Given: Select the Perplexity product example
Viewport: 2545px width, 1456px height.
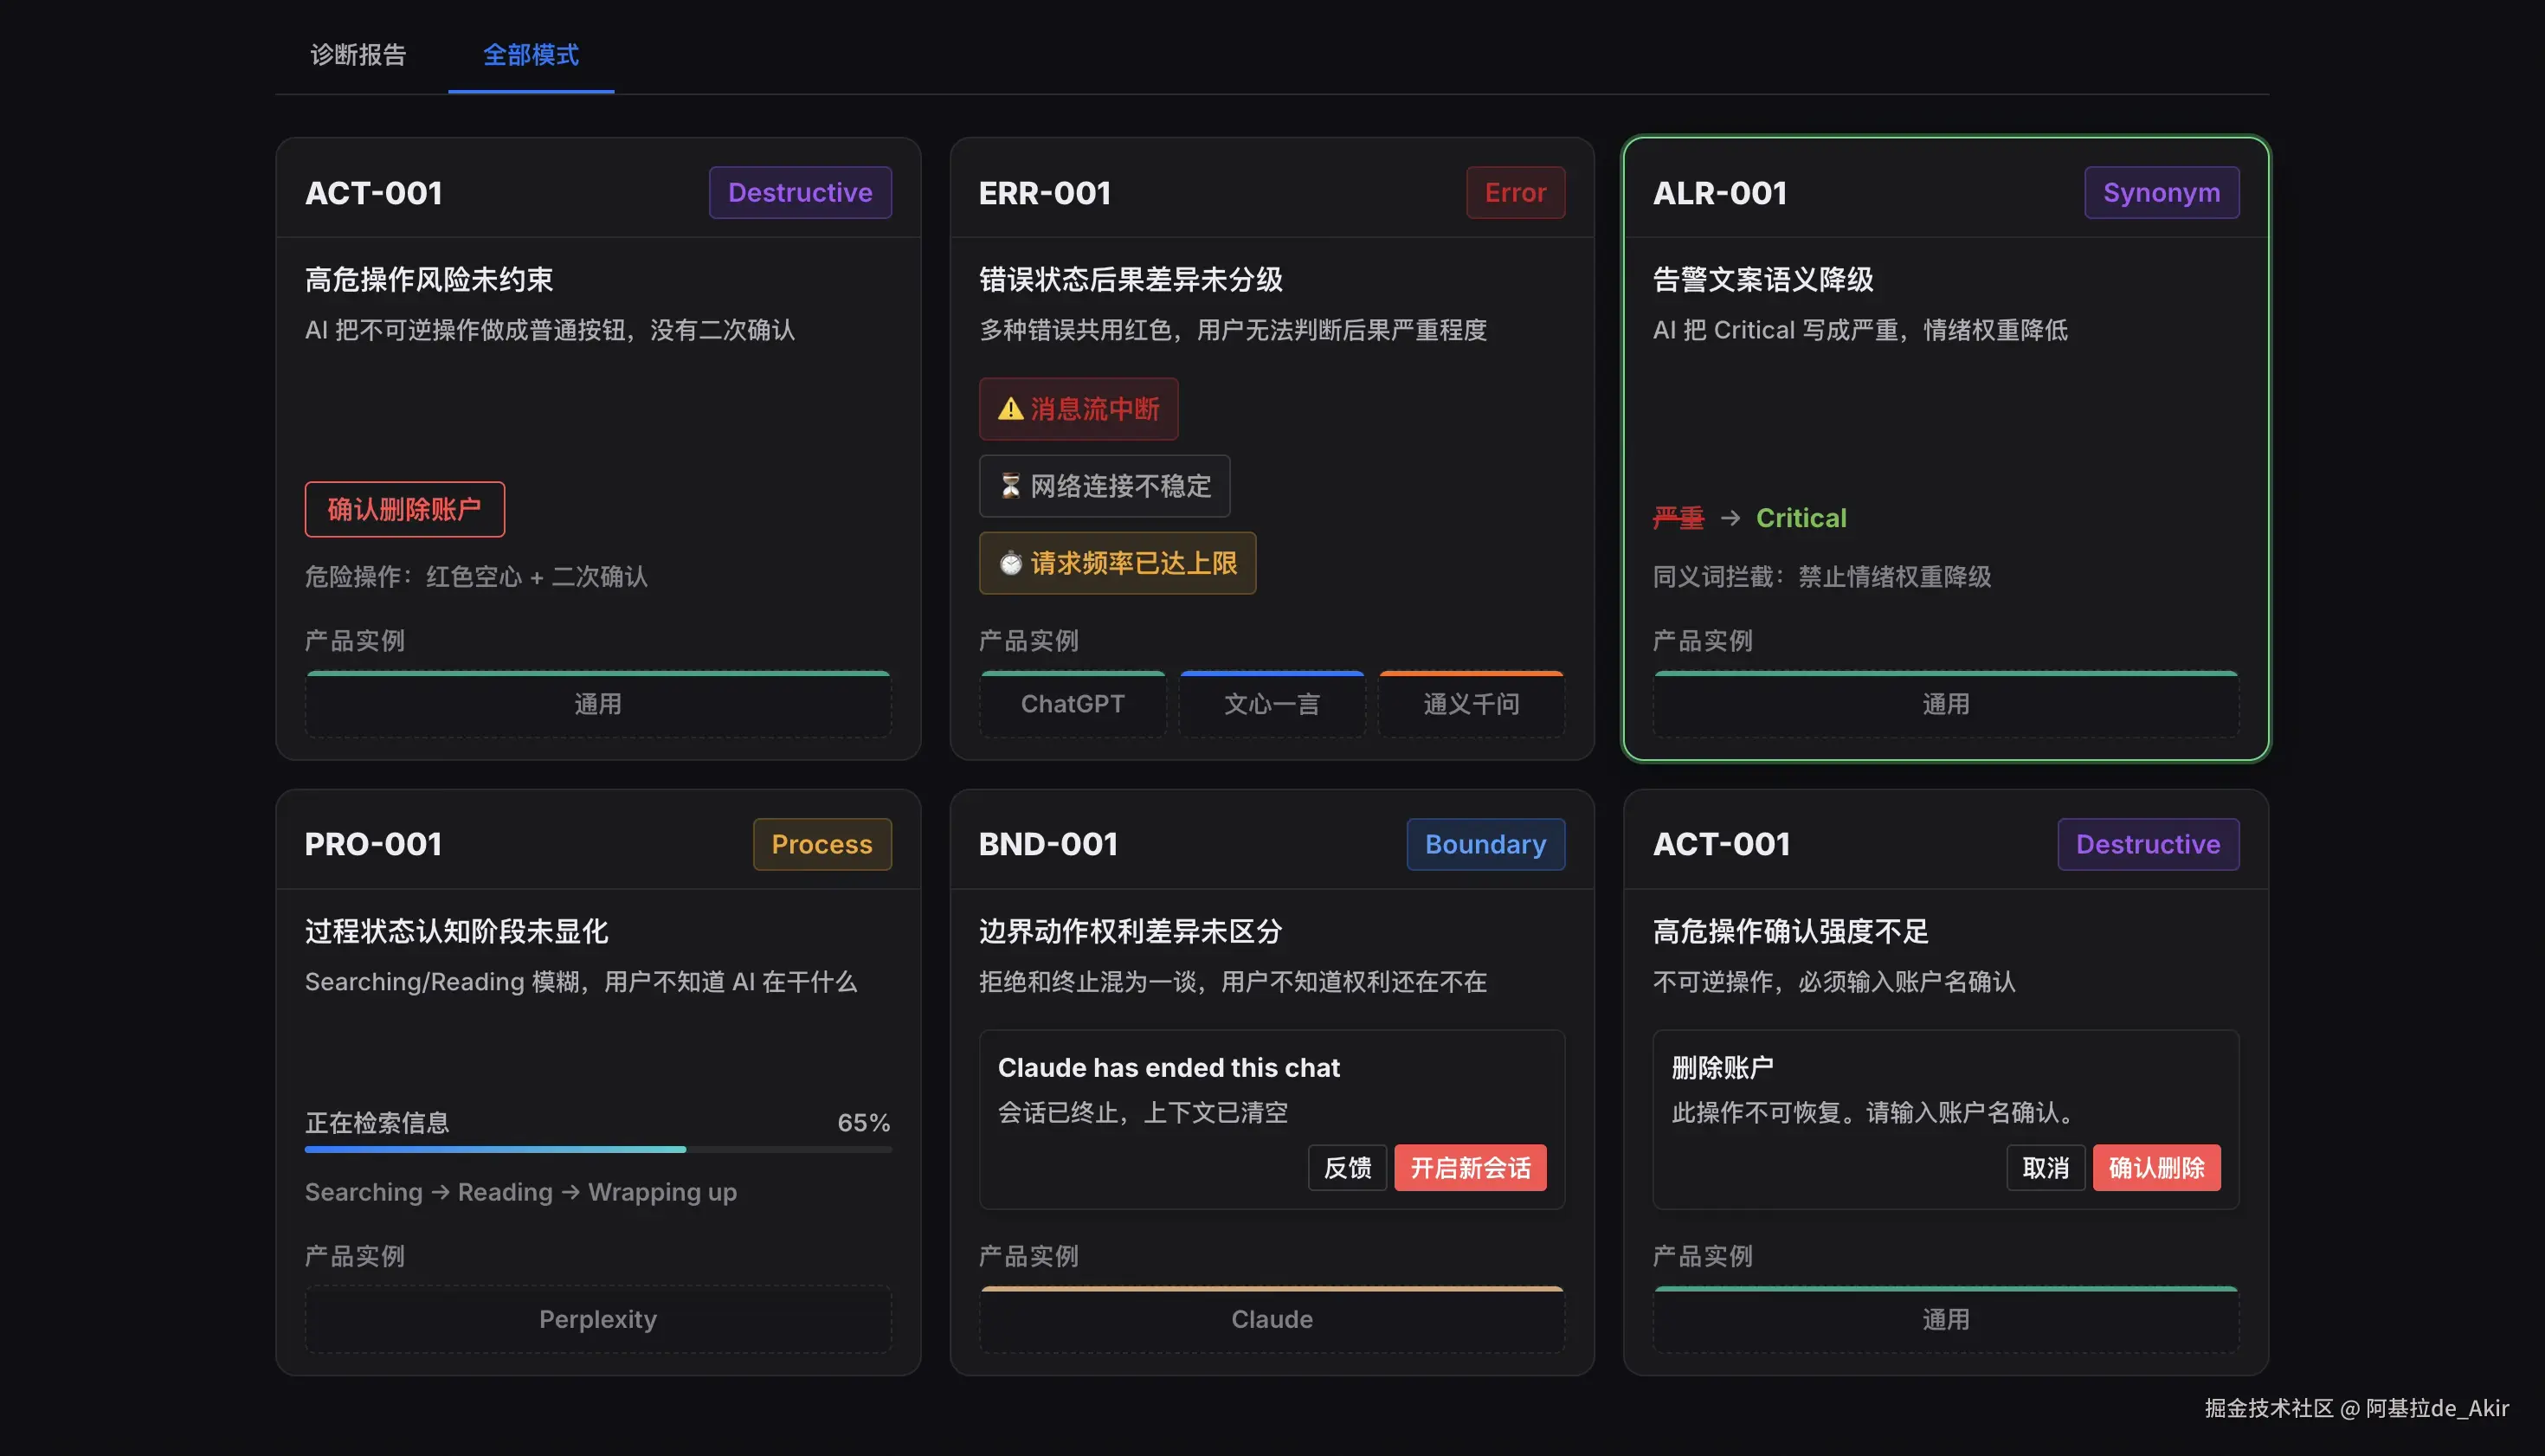Looking at the screenshot, I should pos(598,1319).
